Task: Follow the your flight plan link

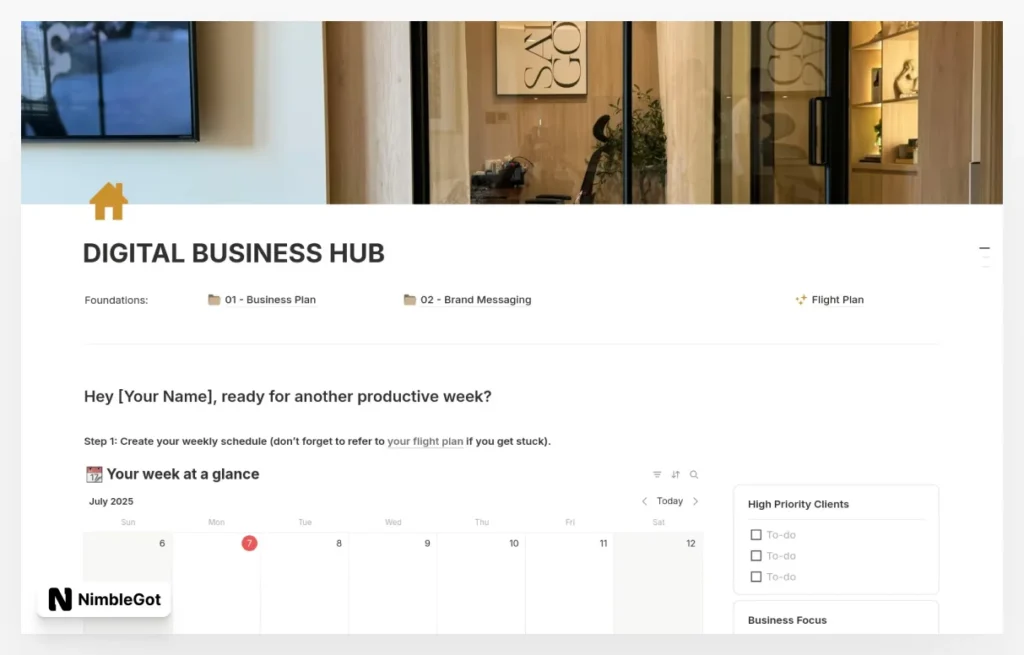Action: [x=425, y=441]
